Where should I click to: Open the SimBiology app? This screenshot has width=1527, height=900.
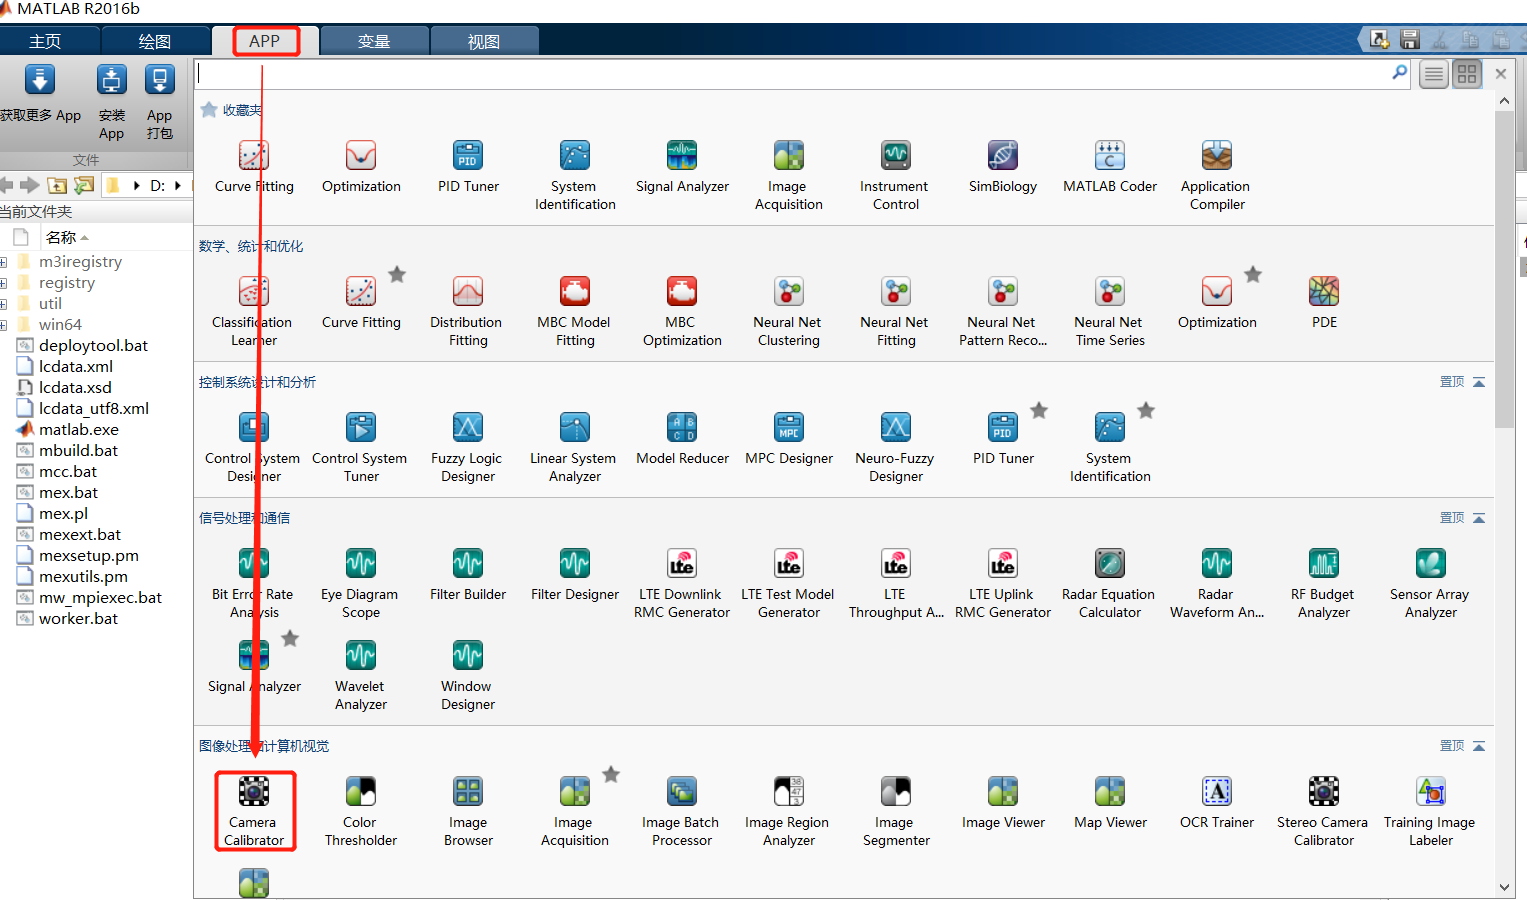tap(1003, 167)
